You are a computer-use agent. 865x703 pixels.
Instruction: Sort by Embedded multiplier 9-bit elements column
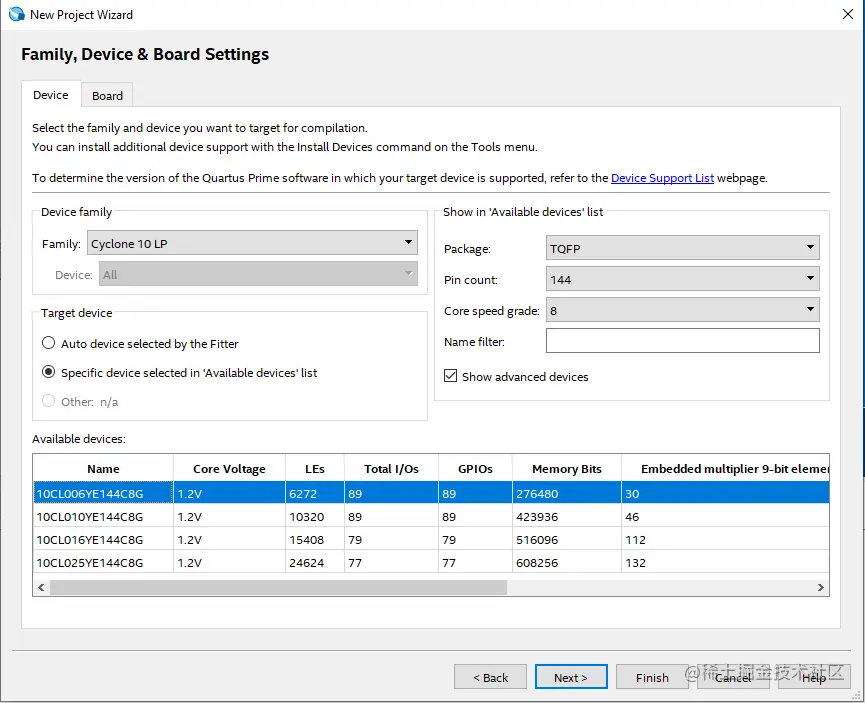click(725, 468)
